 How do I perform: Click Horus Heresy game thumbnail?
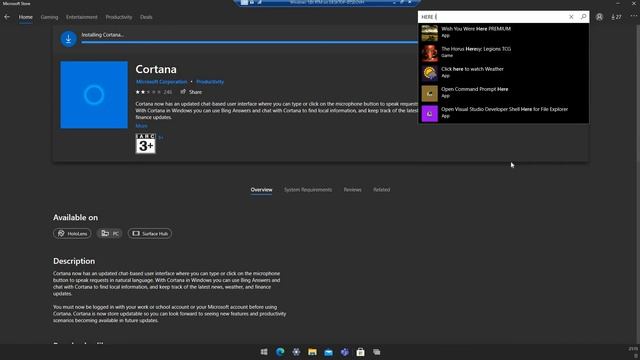pyautogui.click(x=429, y=53)
